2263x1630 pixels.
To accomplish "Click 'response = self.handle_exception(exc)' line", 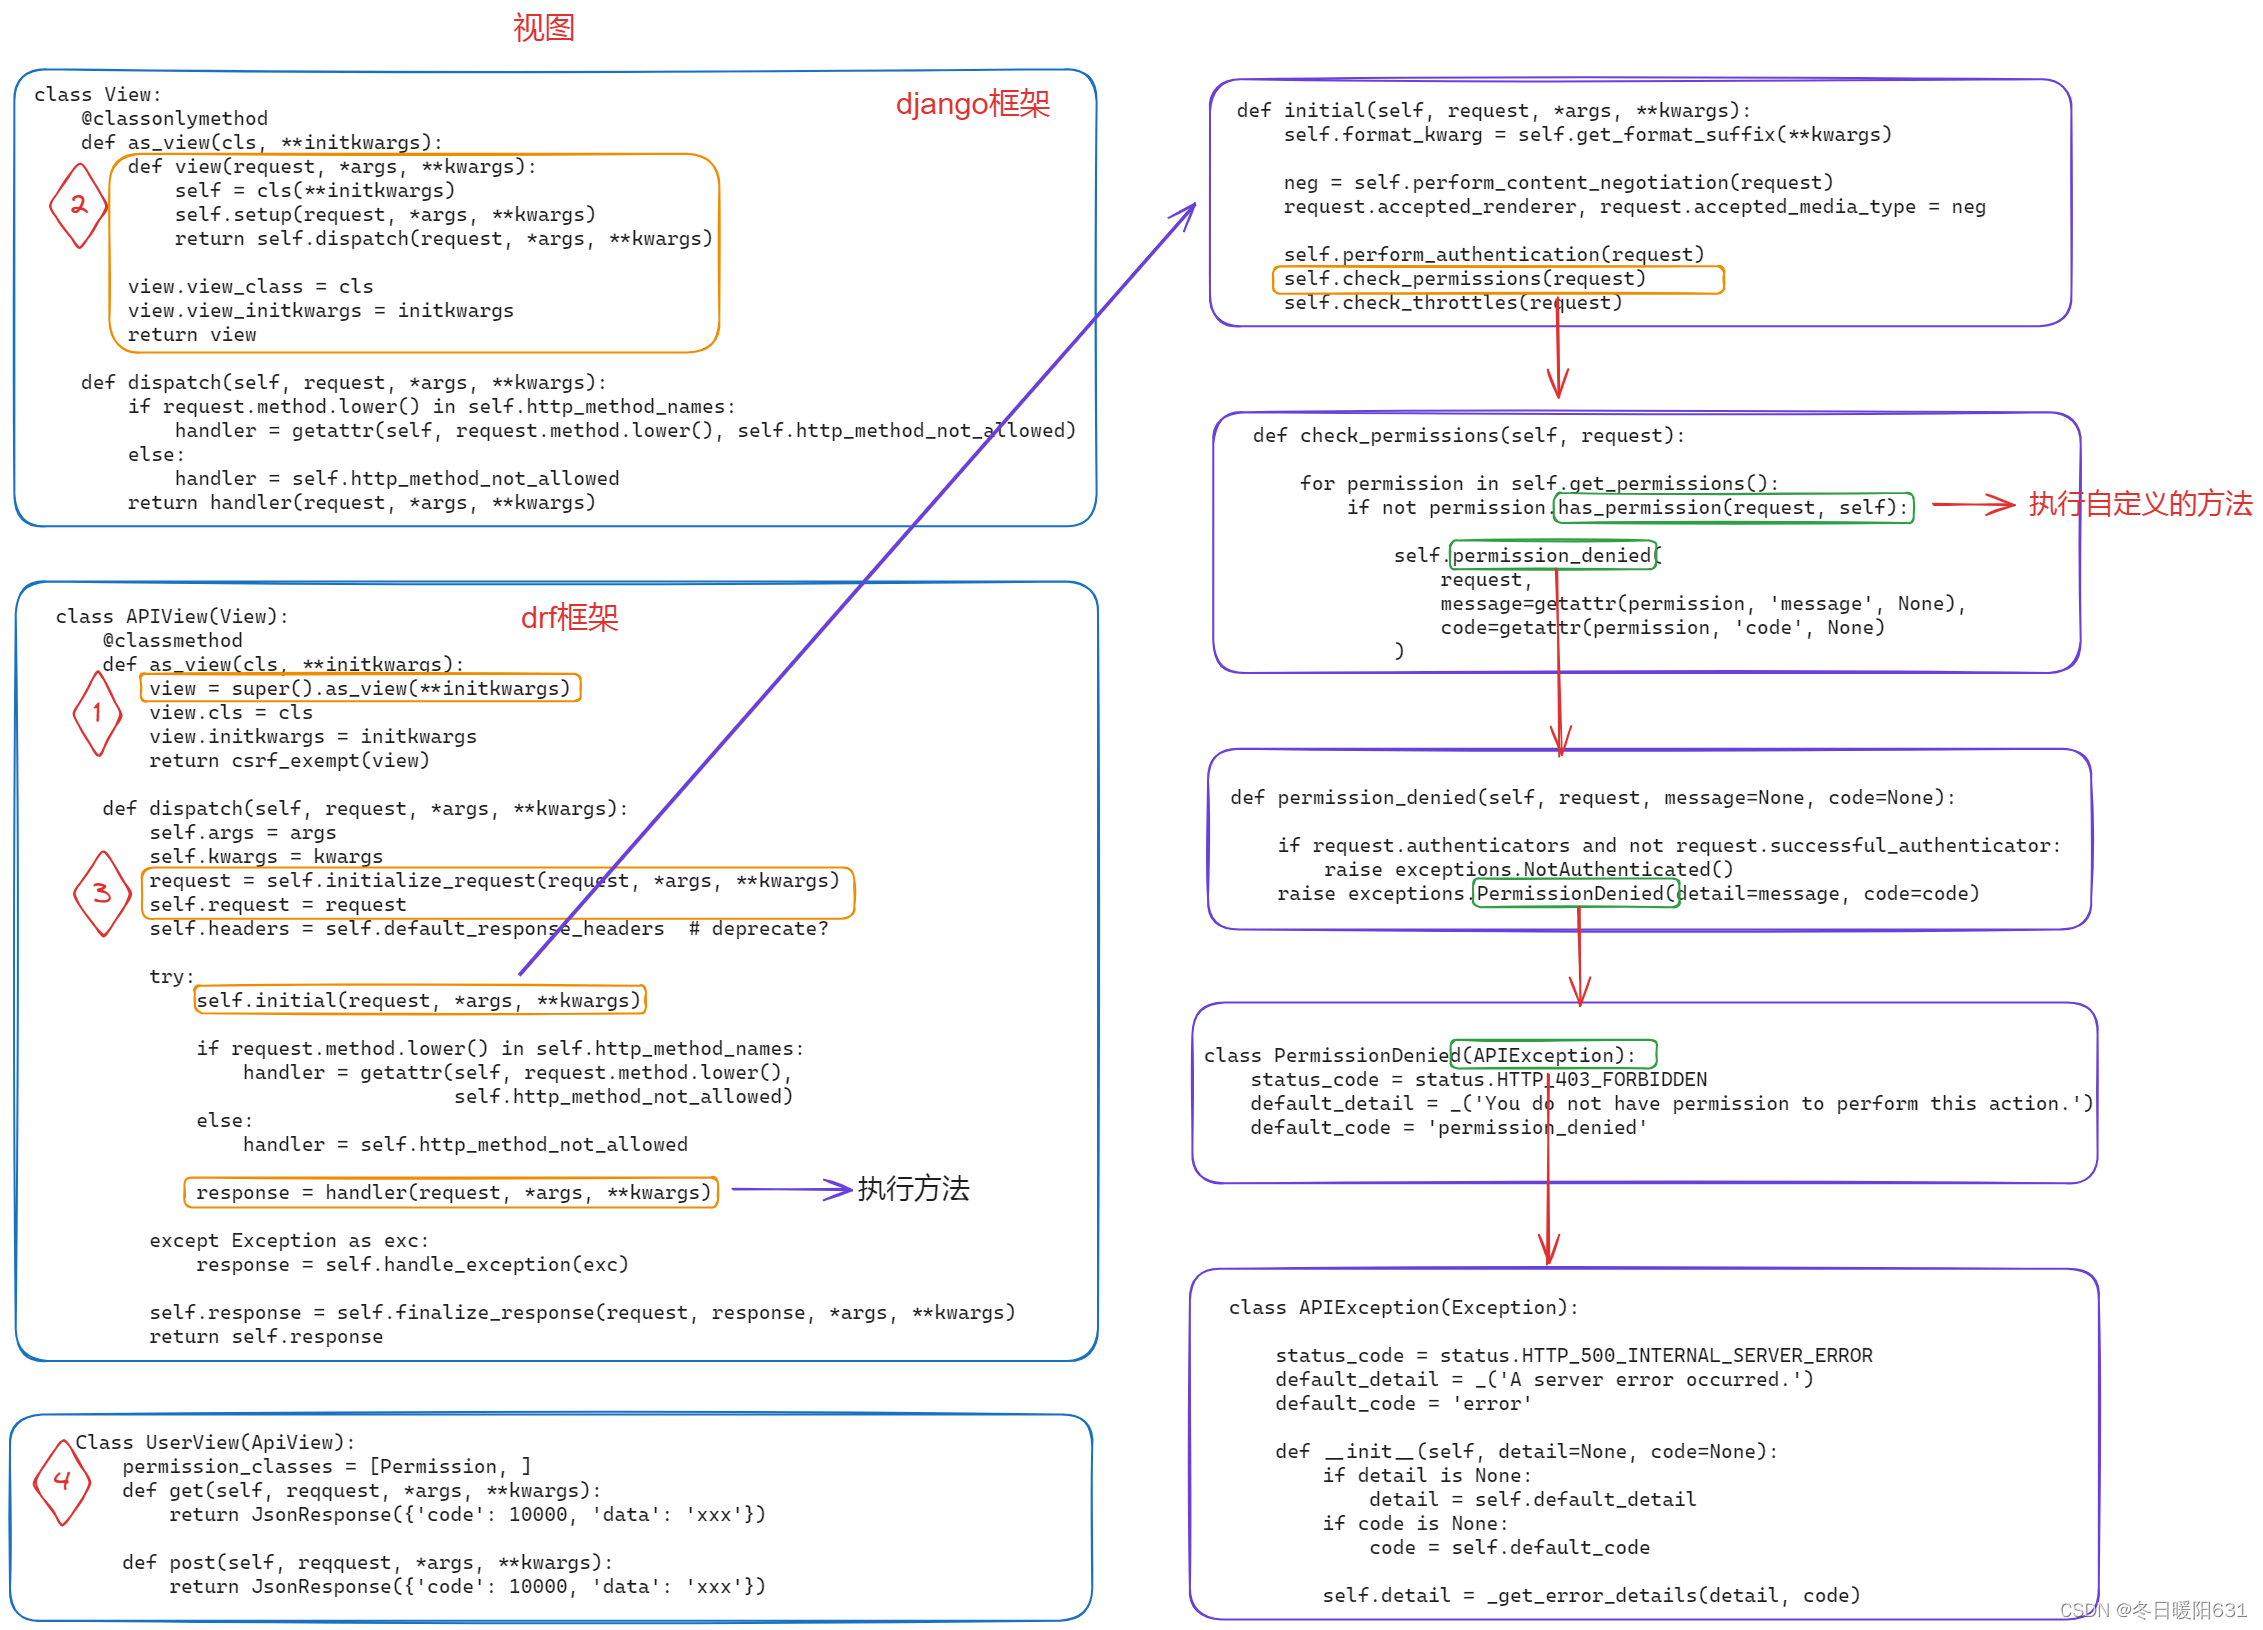I will coord(412,1265).
